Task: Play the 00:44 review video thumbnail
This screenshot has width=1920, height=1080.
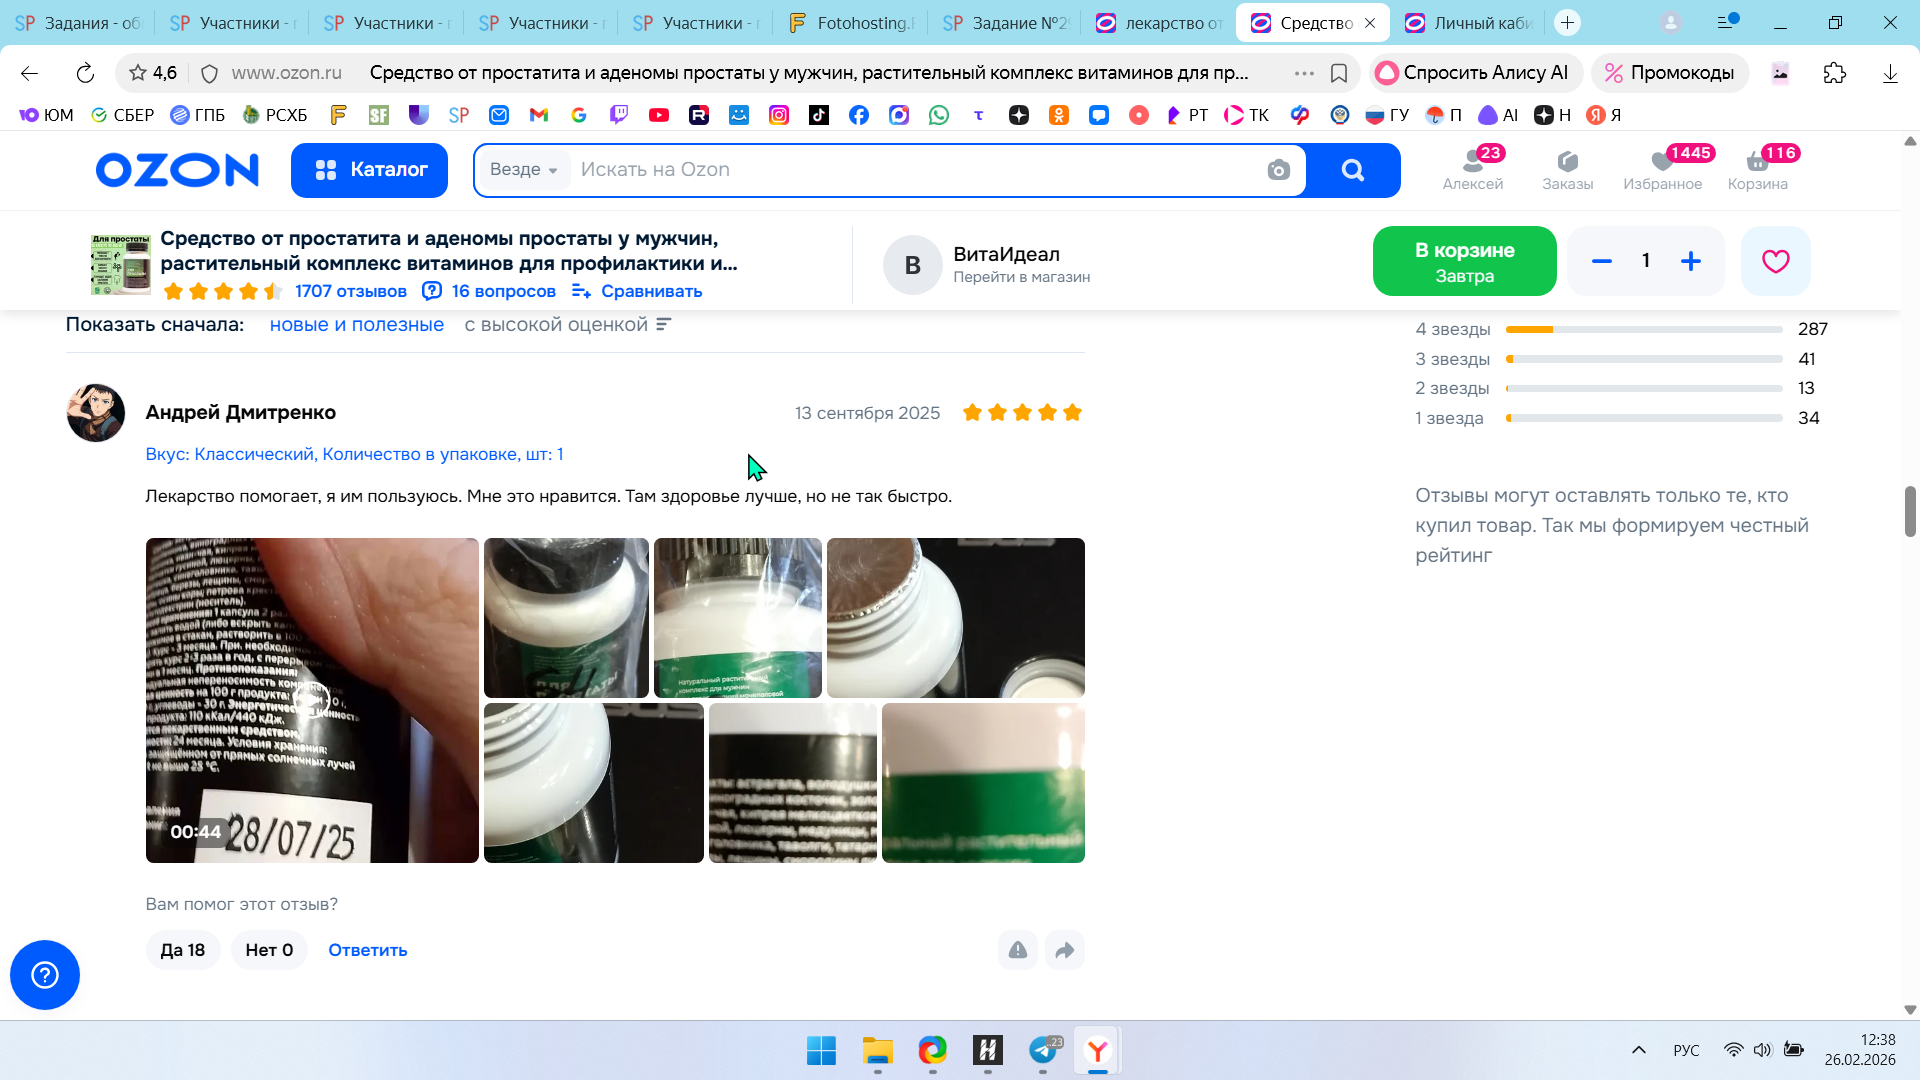Action: 312,700
